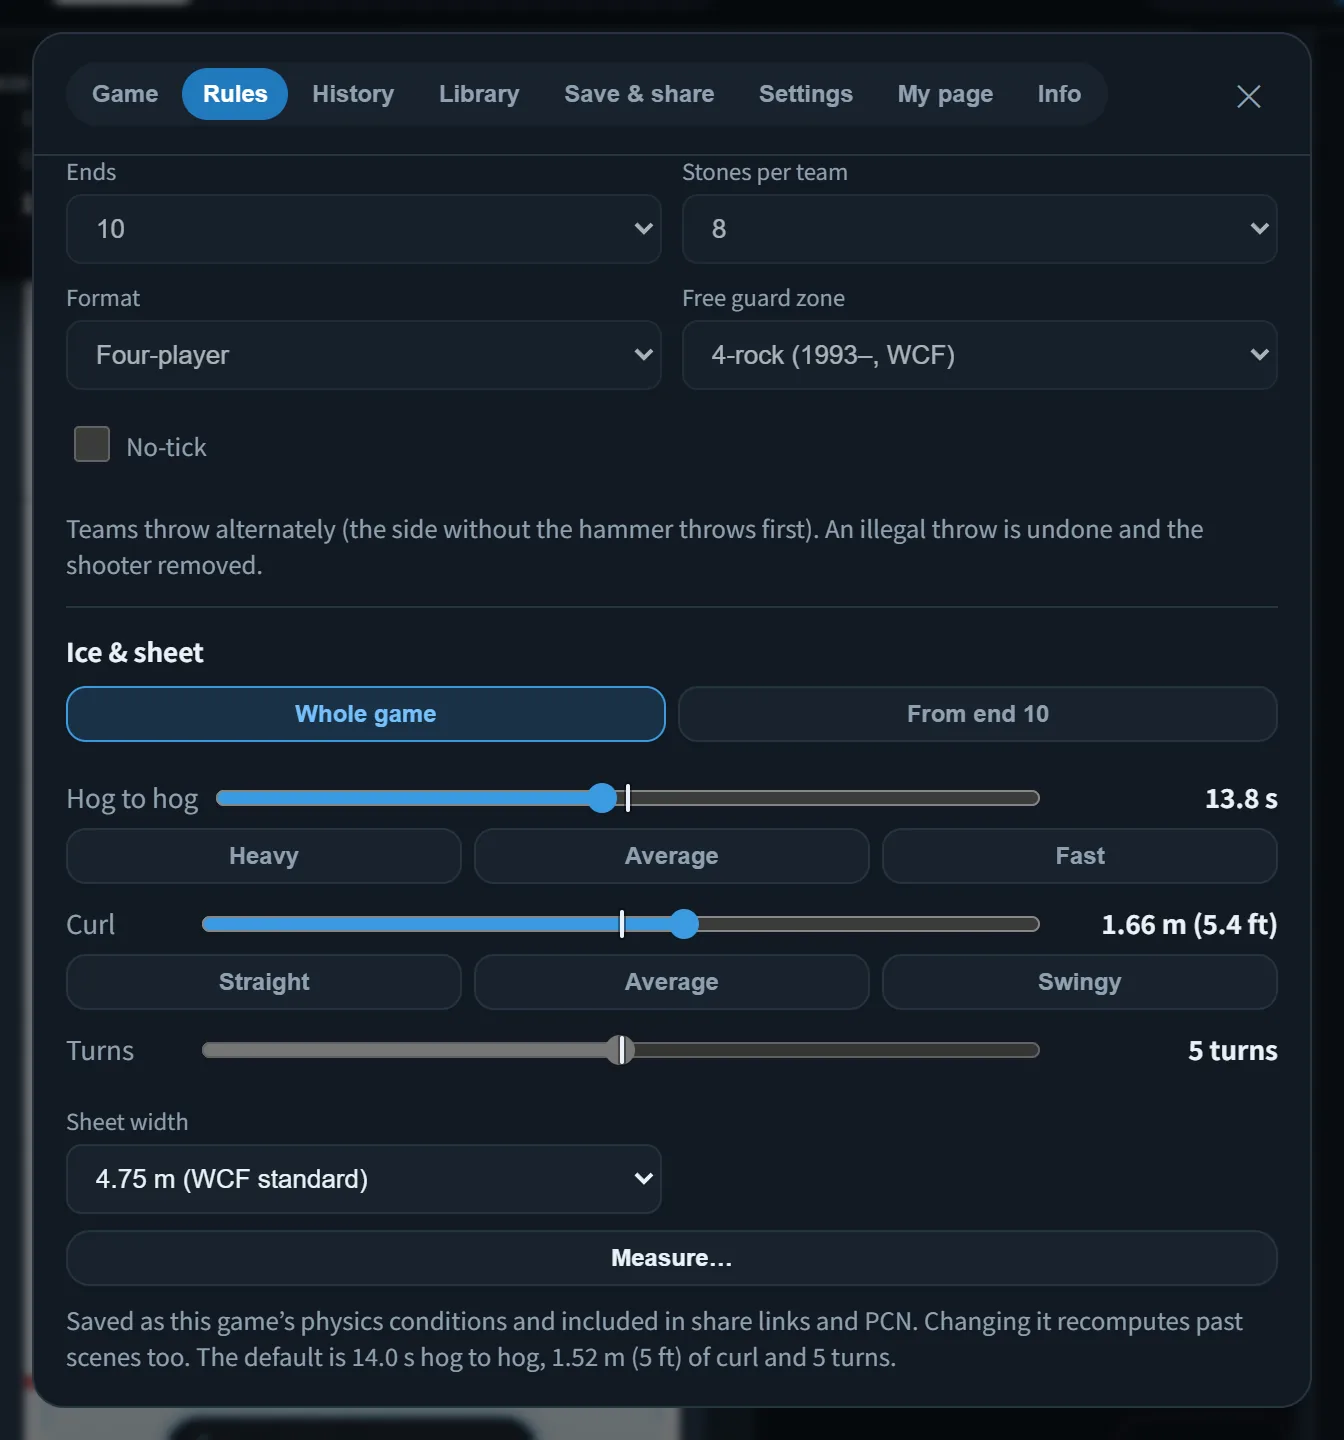This screenshot has width=1344, height=1440.
Task: Open the Info tab
Action: click(1059, 94)
